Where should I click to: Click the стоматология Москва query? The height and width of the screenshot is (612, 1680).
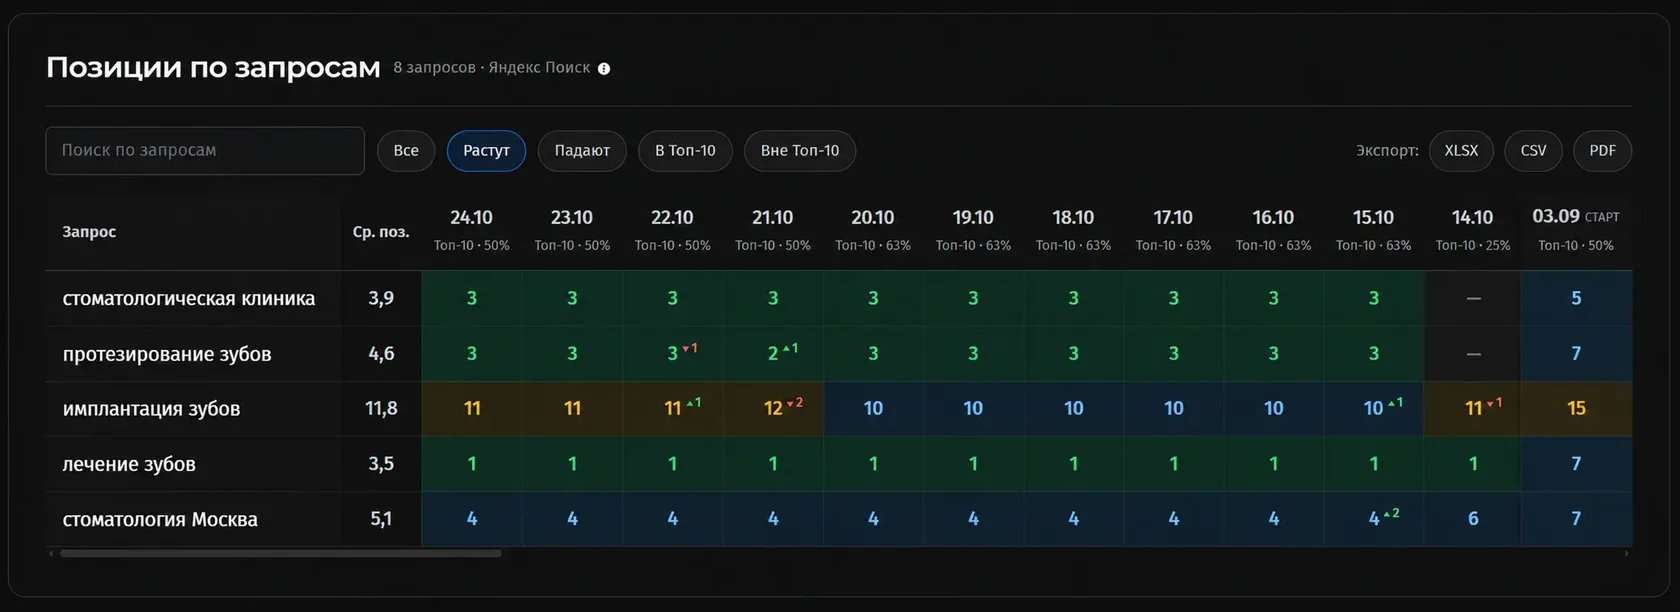click(160, 519)
